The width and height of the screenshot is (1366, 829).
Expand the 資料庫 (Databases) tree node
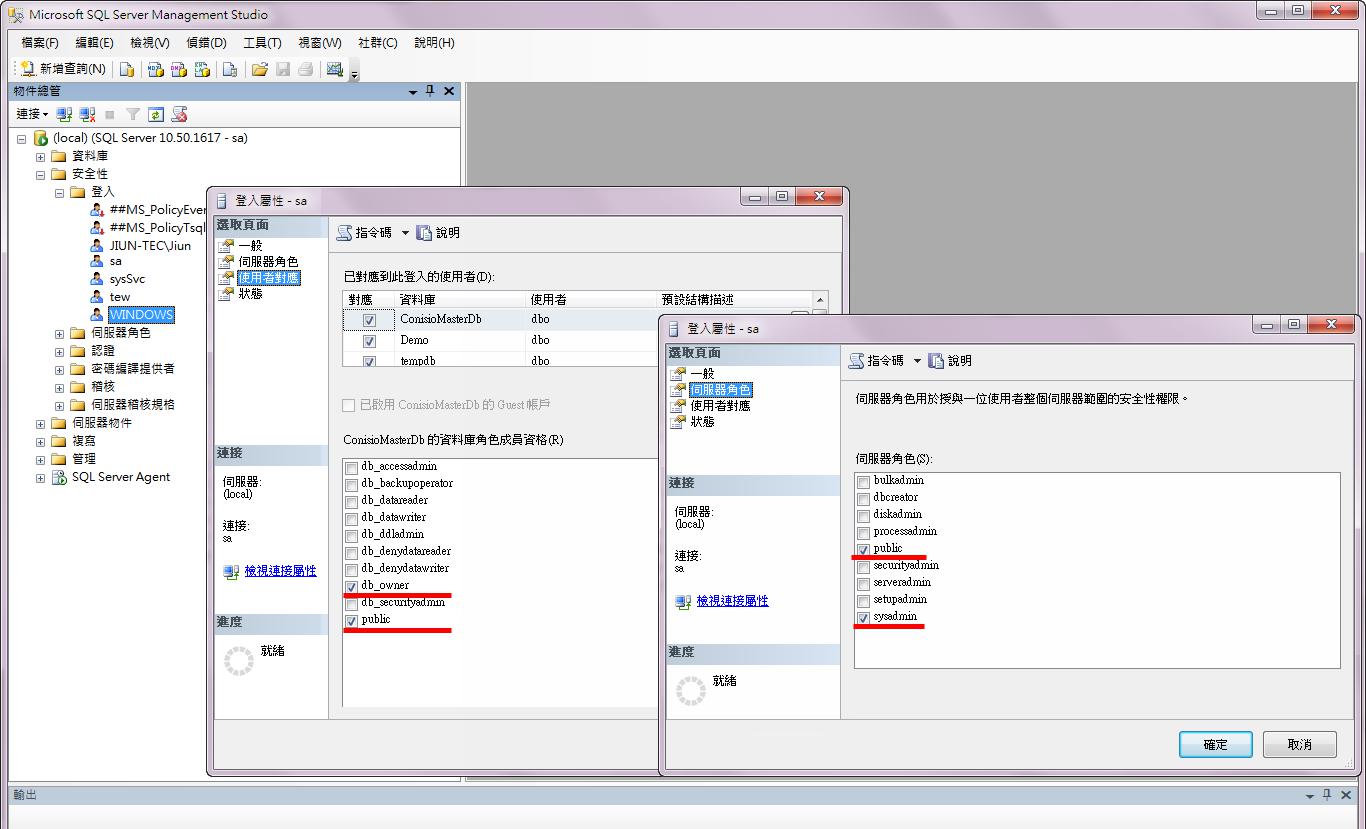41,157
